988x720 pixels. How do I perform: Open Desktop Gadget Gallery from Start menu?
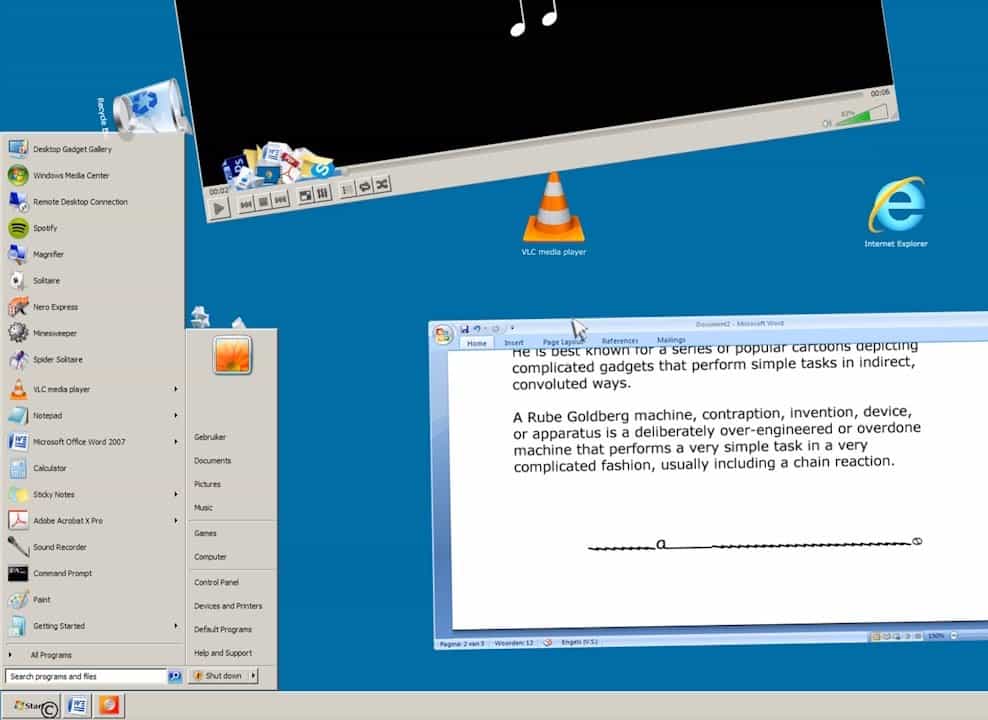[x=93, y=149]
